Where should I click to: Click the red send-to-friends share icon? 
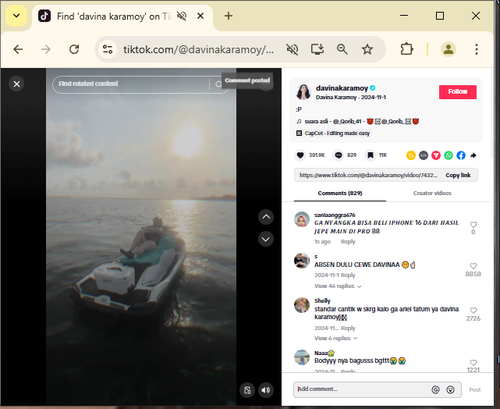coord(436,155)
